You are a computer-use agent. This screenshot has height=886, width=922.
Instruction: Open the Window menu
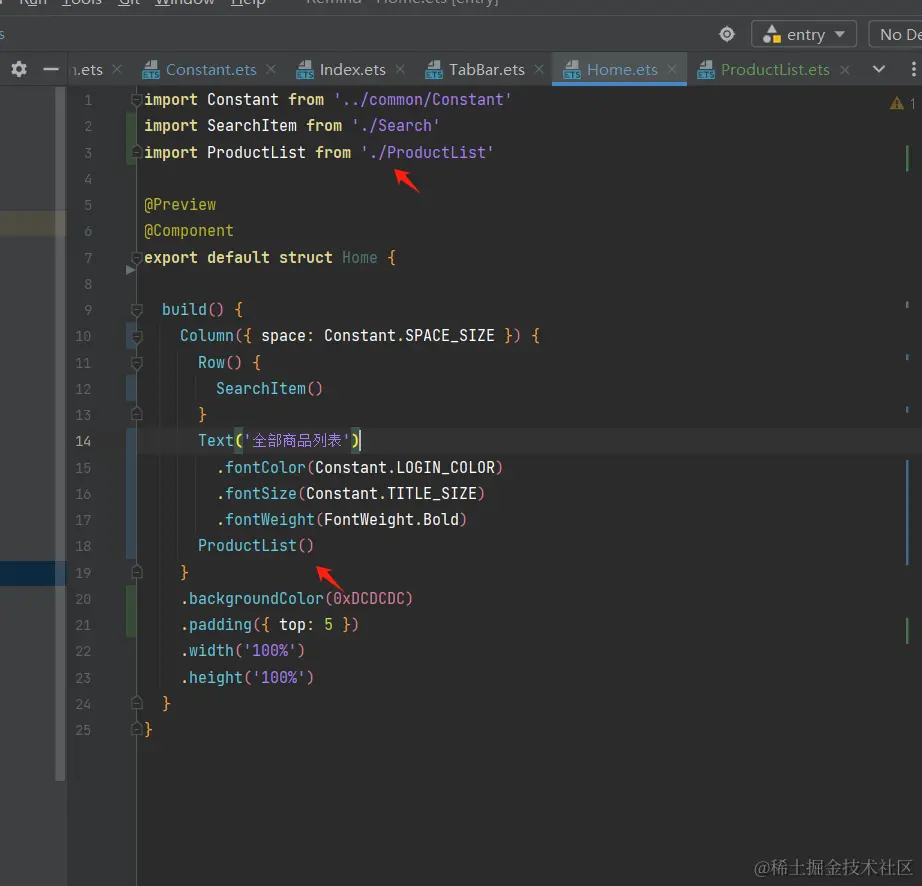tap(185, 2)
